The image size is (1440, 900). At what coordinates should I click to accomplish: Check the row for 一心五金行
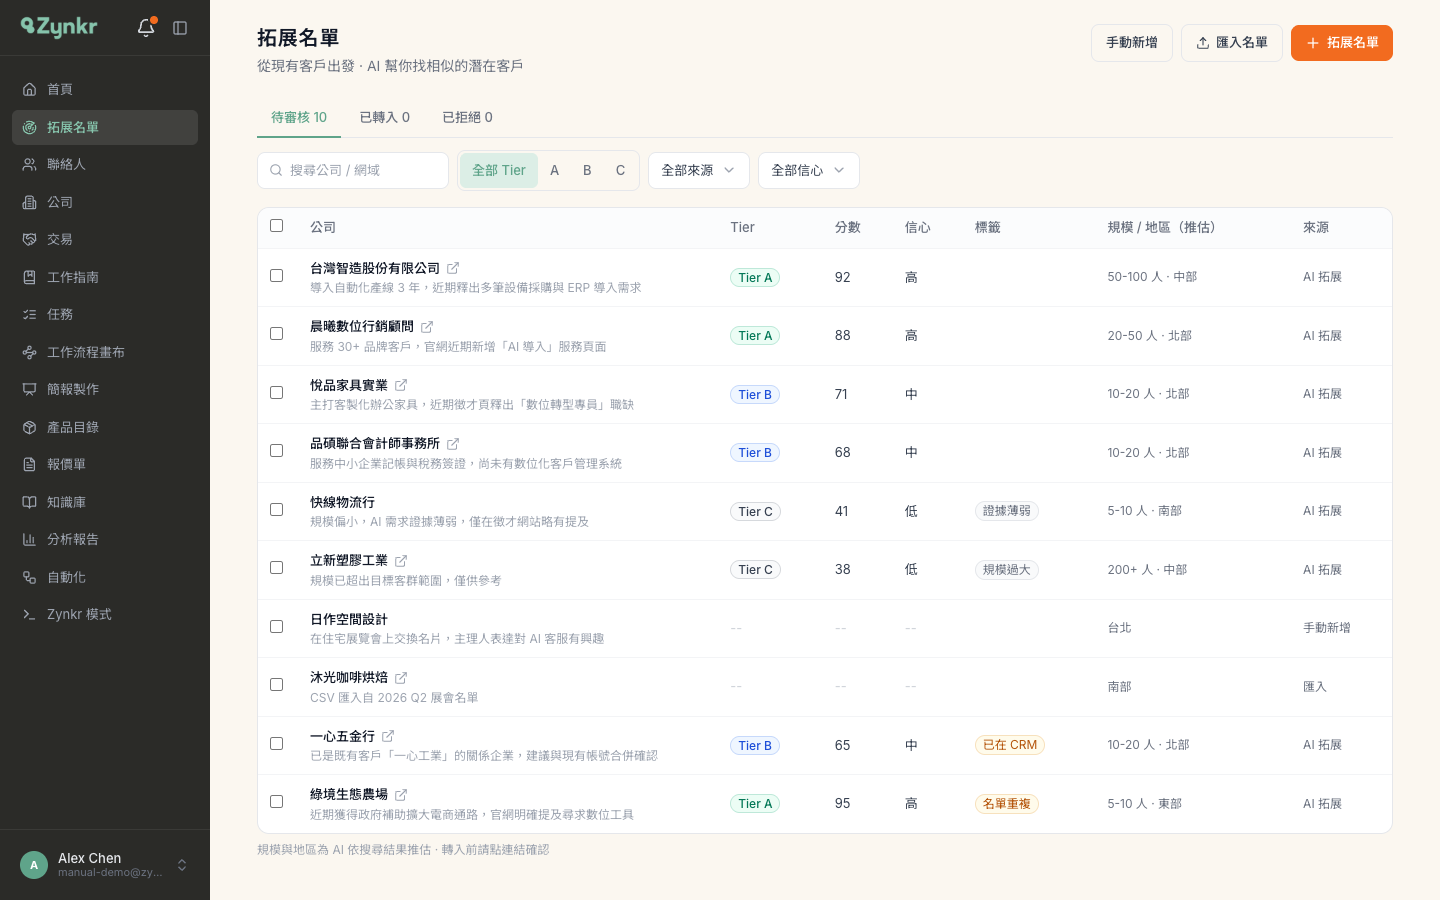tap(277, 744)
